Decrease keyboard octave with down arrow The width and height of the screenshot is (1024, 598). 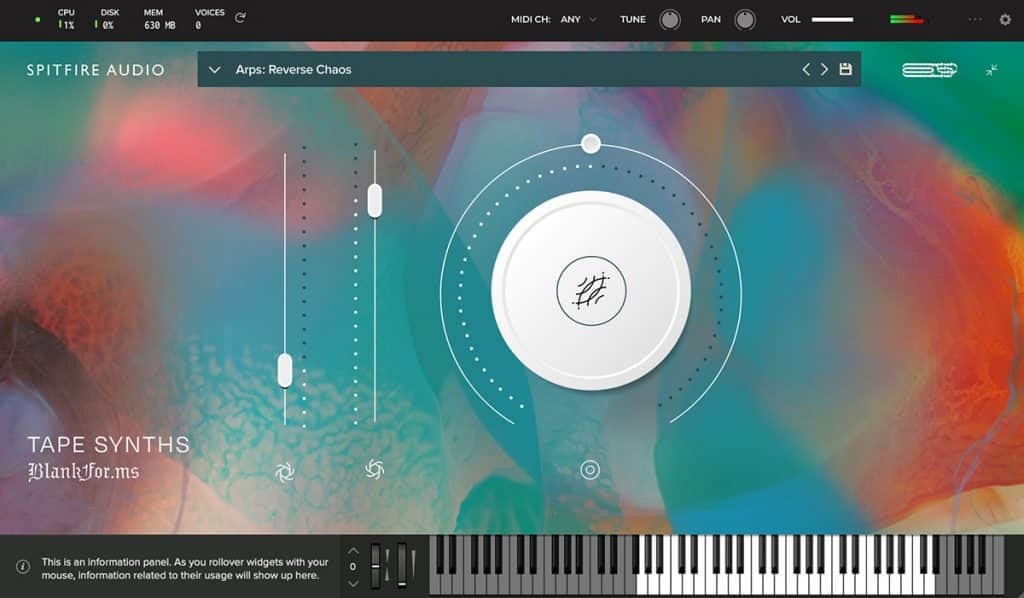coord(352,582)
